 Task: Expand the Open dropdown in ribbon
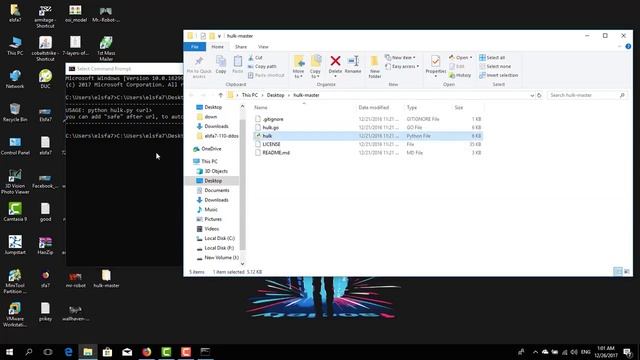point(471,58)
